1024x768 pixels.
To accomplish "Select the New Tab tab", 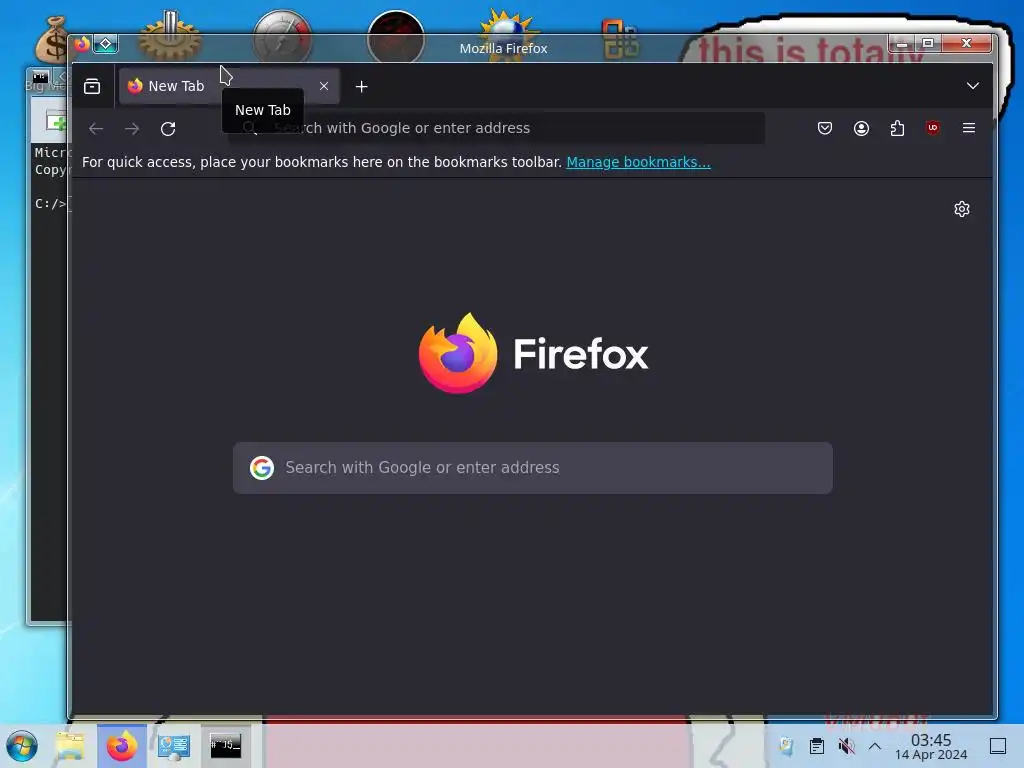I will (x=229, y=86).
